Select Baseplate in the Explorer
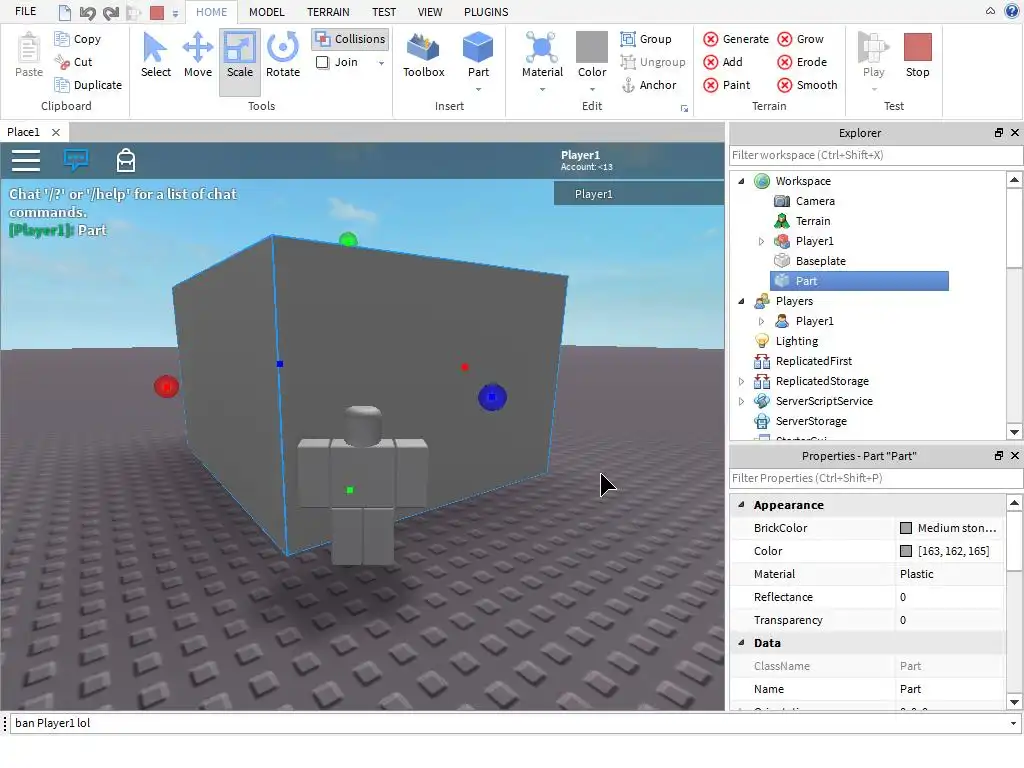 click(x=820, y=261)
